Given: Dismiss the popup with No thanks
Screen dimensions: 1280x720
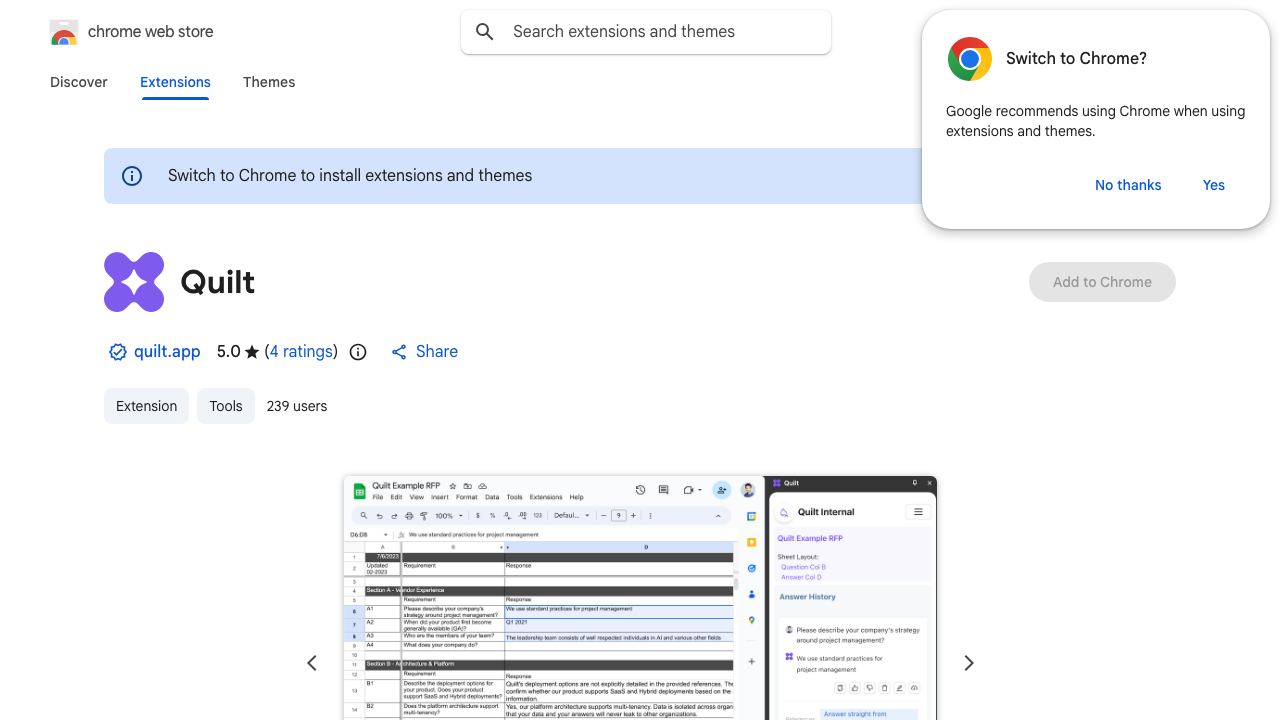Looking at the screenshot, I should tap(1128, 185).
